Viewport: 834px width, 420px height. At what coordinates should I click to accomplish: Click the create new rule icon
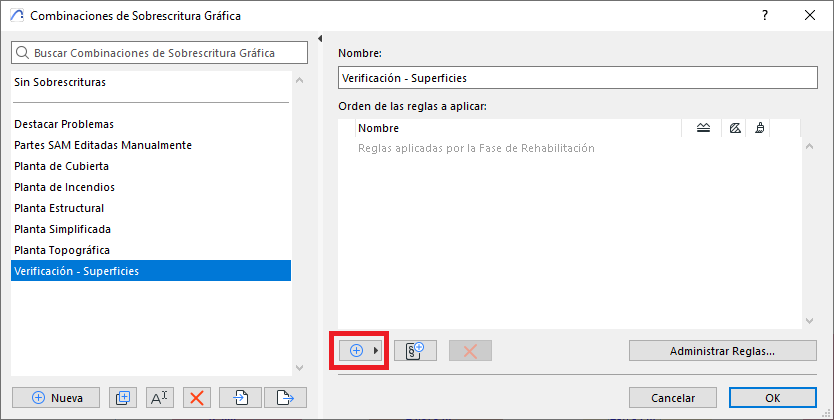(x=415, y=350)
